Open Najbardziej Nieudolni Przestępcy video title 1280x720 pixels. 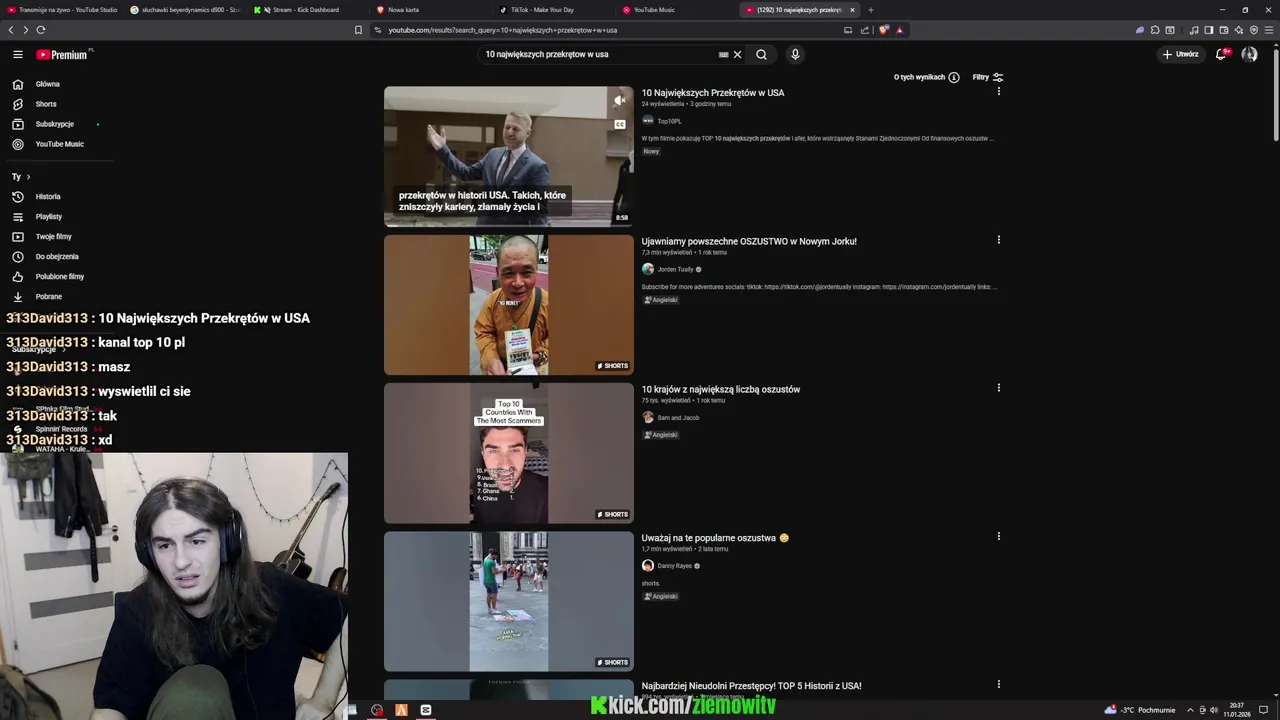(x=751, y=686)
